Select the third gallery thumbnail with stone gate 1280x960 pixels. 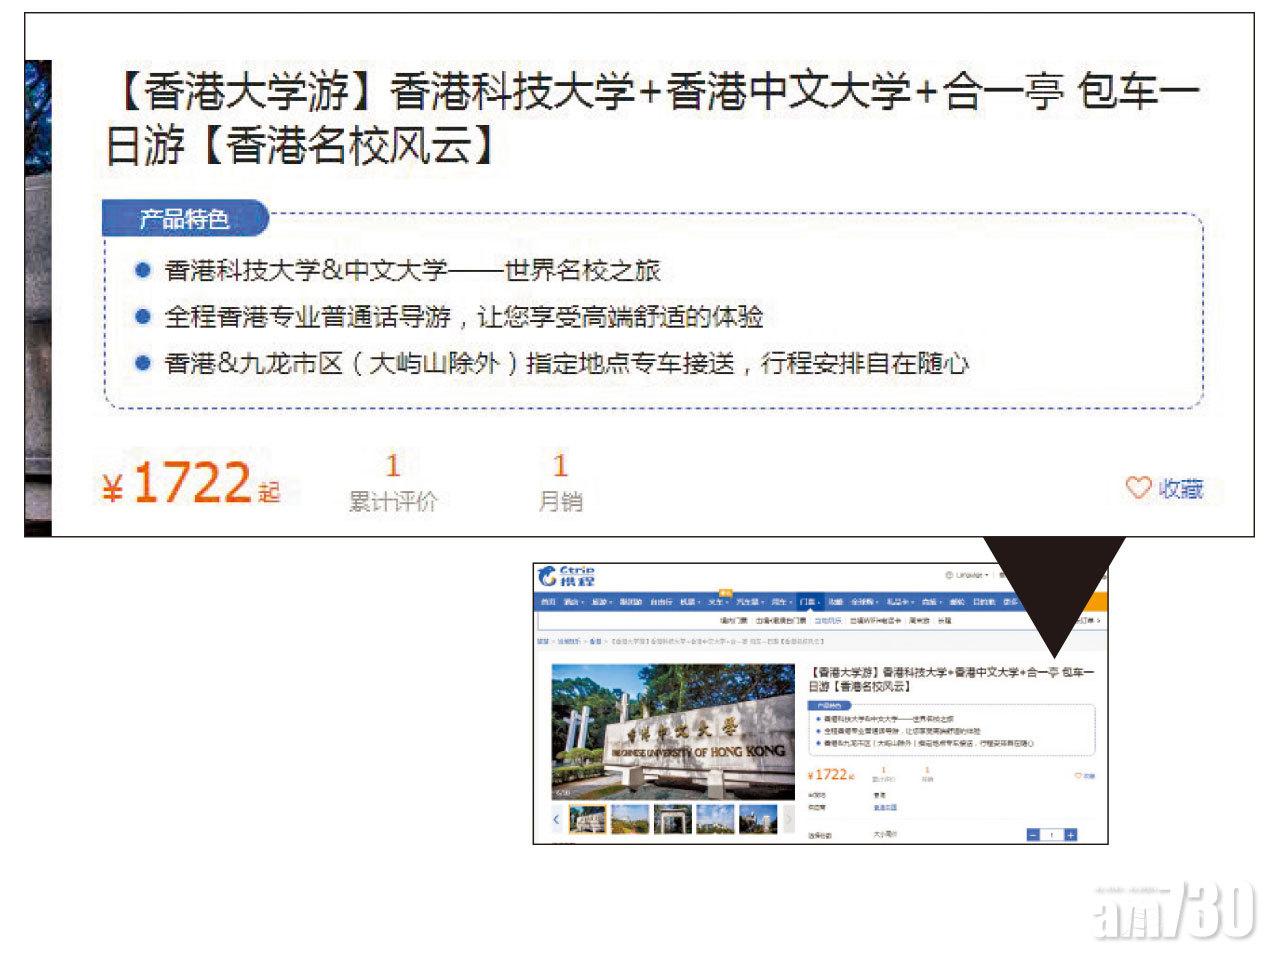[672, 820]
